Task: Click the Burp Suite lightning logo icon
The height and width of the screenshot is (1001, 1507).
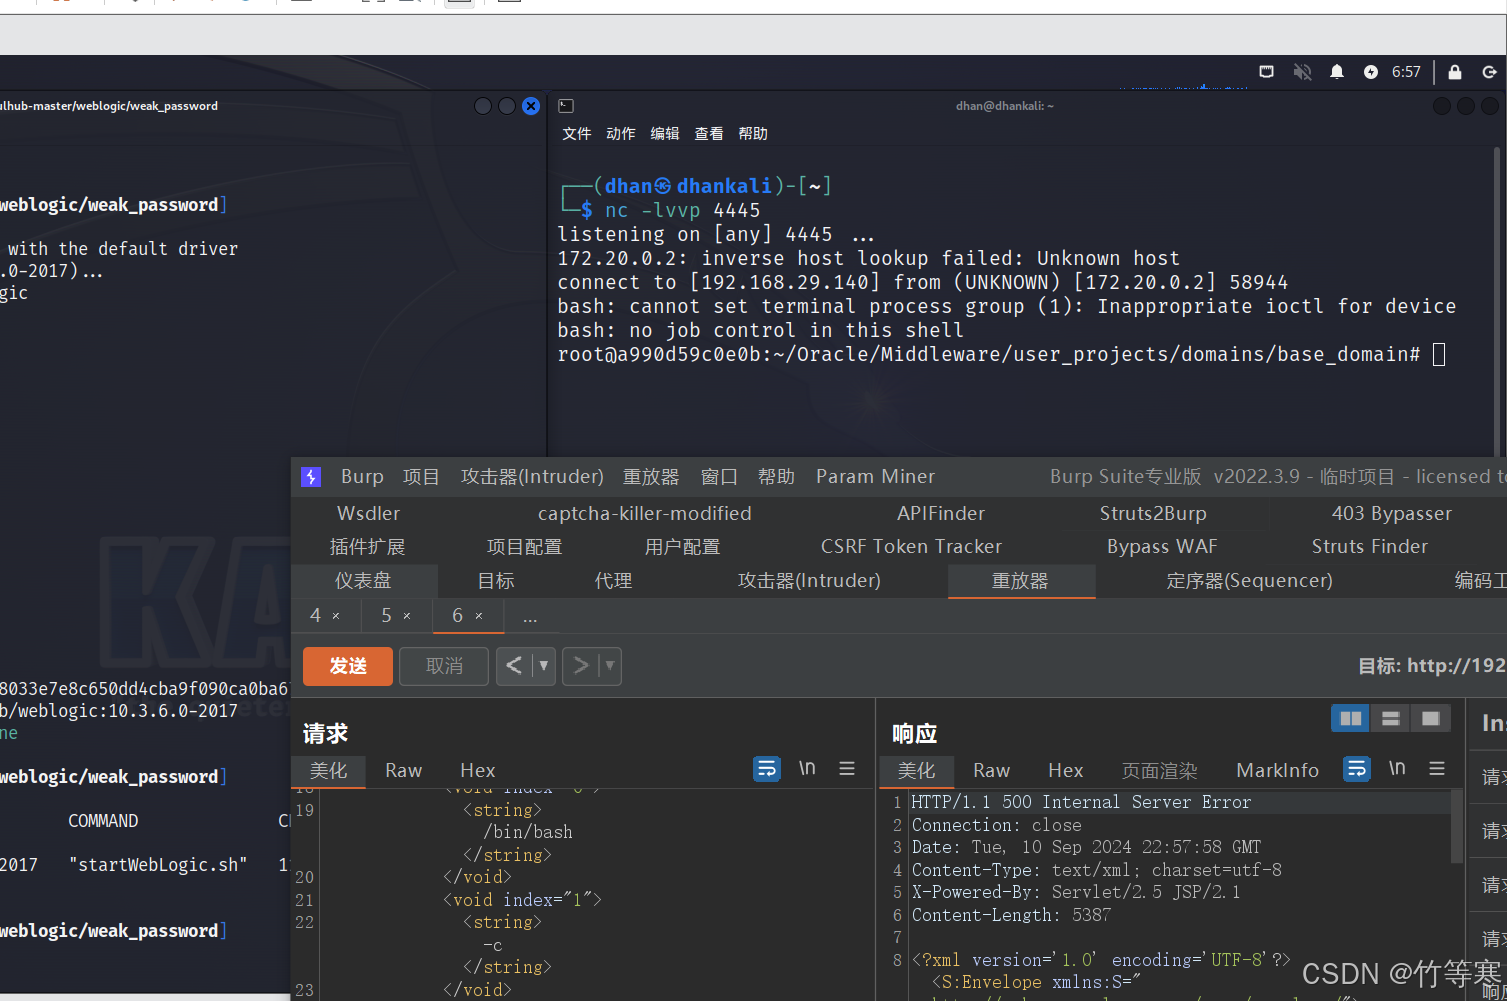Action: pyautogui.click(x=311, y=477)
